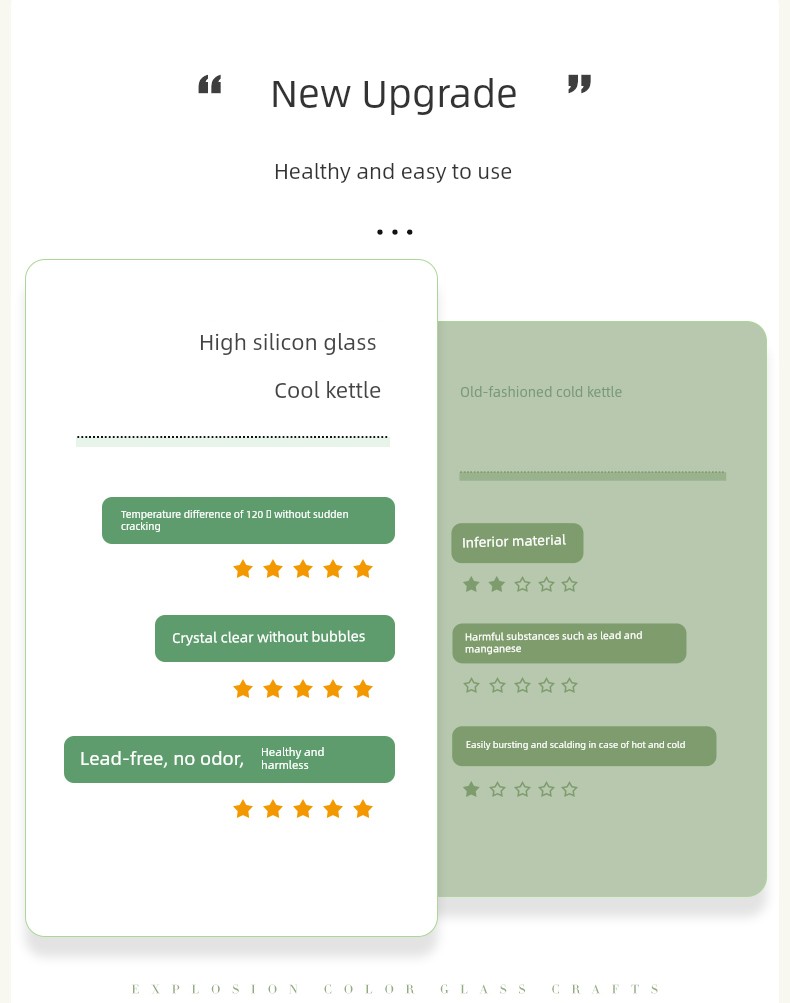Click the first orange star under Temperature difference
790x1003 pixels.
tap(243, 569)
